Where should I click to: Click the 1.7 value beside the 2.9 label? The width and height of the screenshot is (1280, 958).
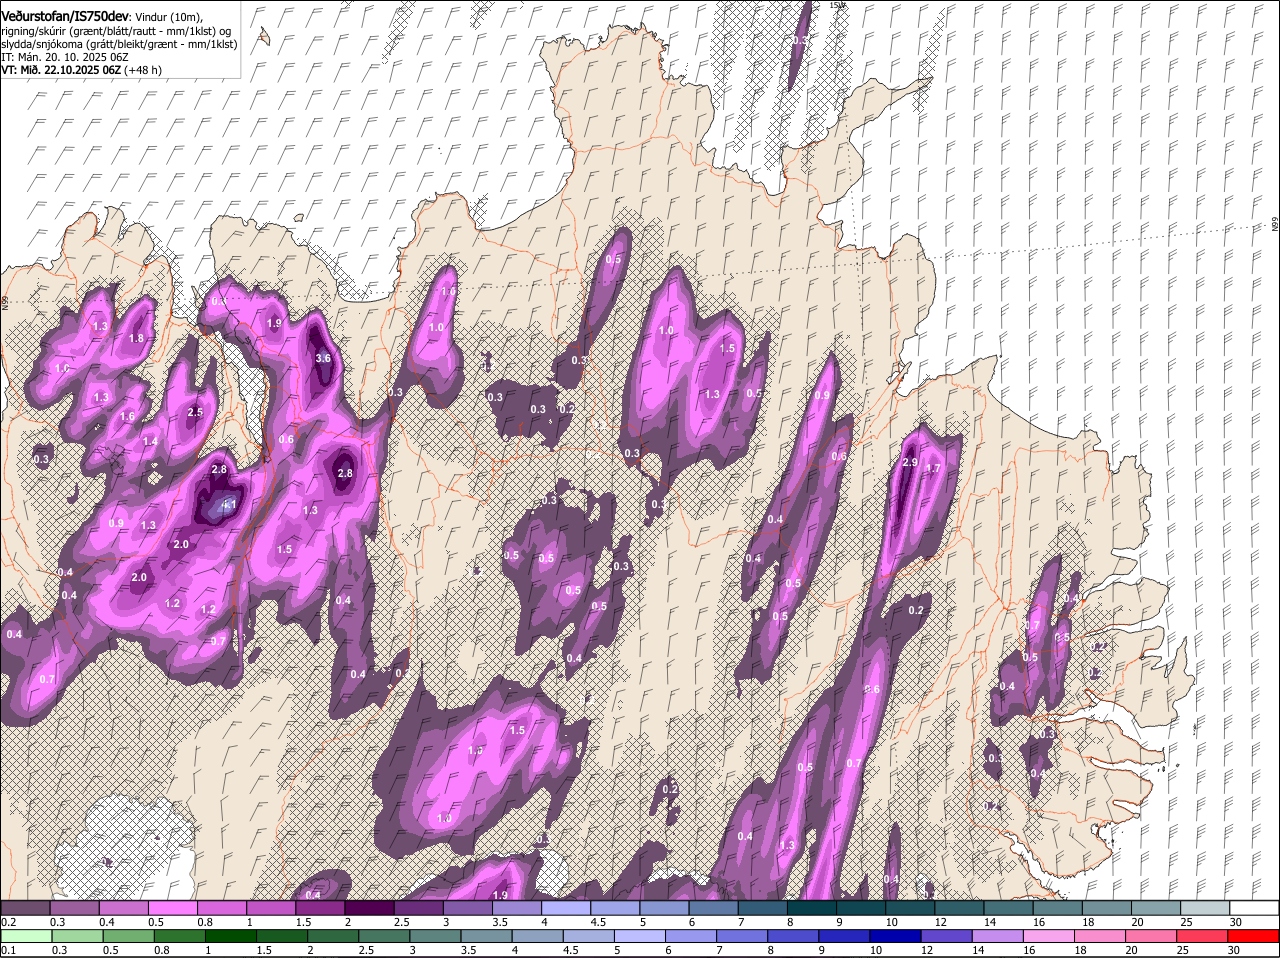pyautogui.click(x=934, y=468)
